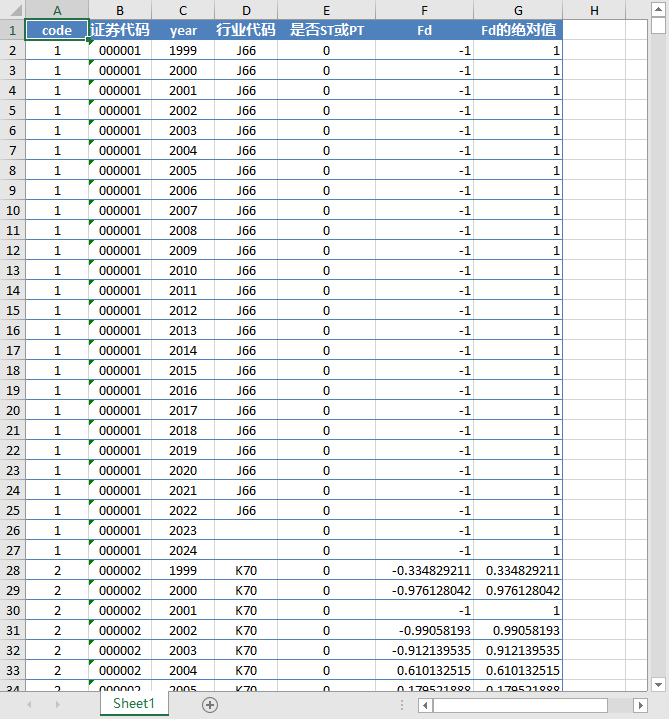Image resolution: width=669 pixels, height=719 pixels.
Task: Select column D header
Action: coord(246,10)
